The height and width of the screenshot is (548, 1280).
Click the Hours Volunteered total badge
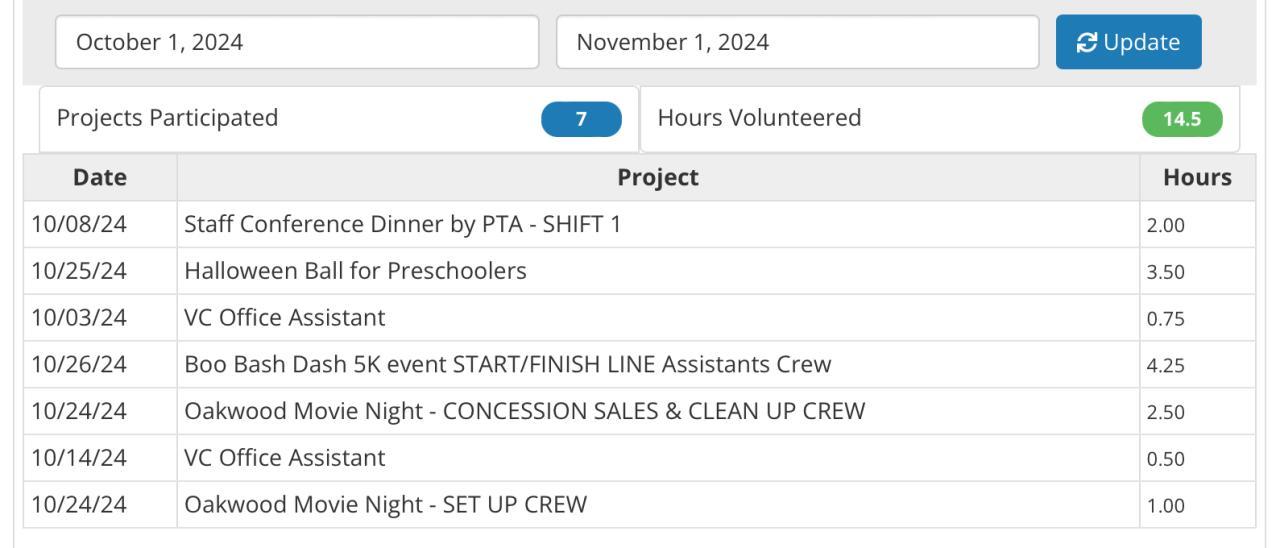coord(1183,119)
